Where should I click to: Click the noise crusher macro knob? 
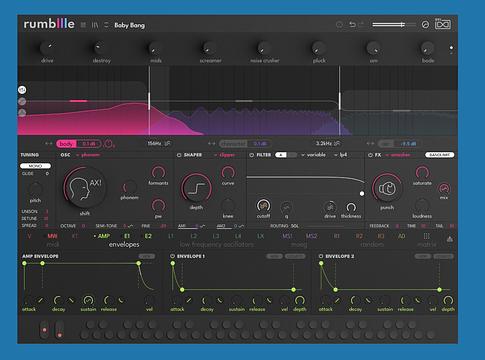(263, 49)
